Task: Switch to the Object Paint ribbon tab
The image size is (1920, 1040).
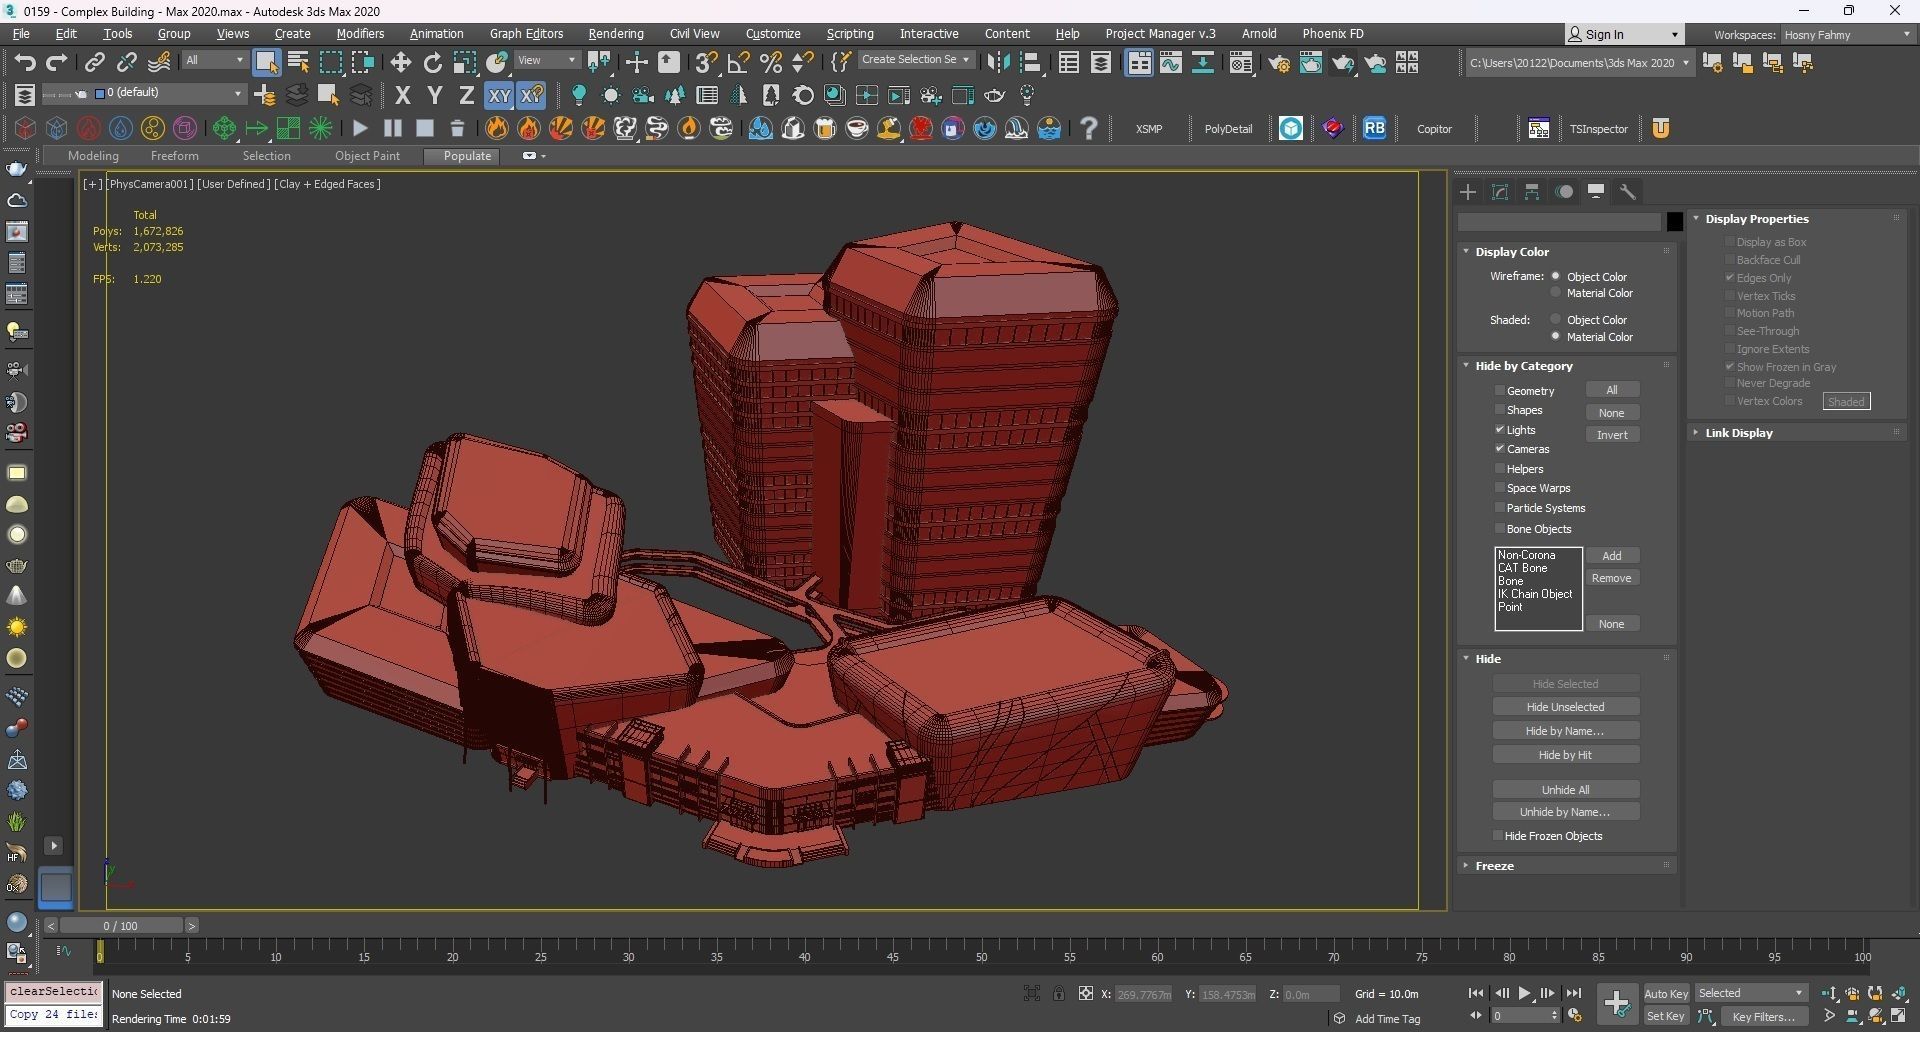Action: (x=367, y=156)
